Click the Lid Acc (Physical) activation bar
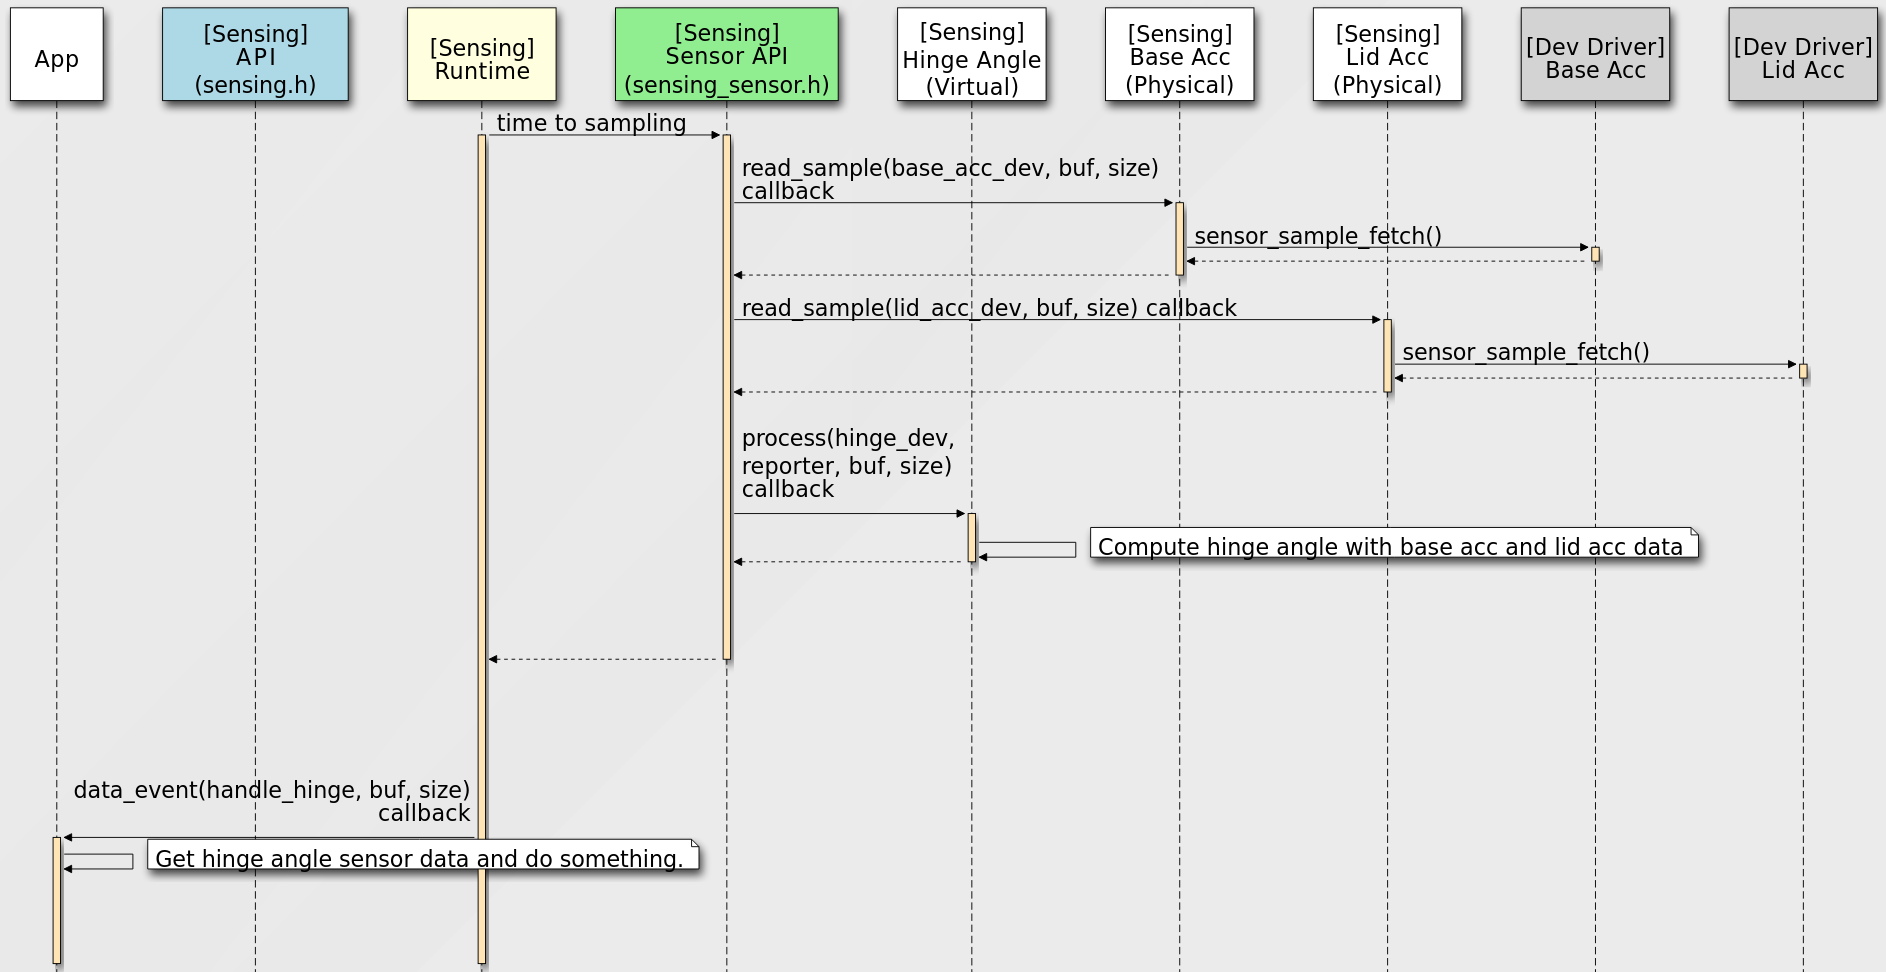Screen dimensions: 1886x972 (x=1388, y=355)
